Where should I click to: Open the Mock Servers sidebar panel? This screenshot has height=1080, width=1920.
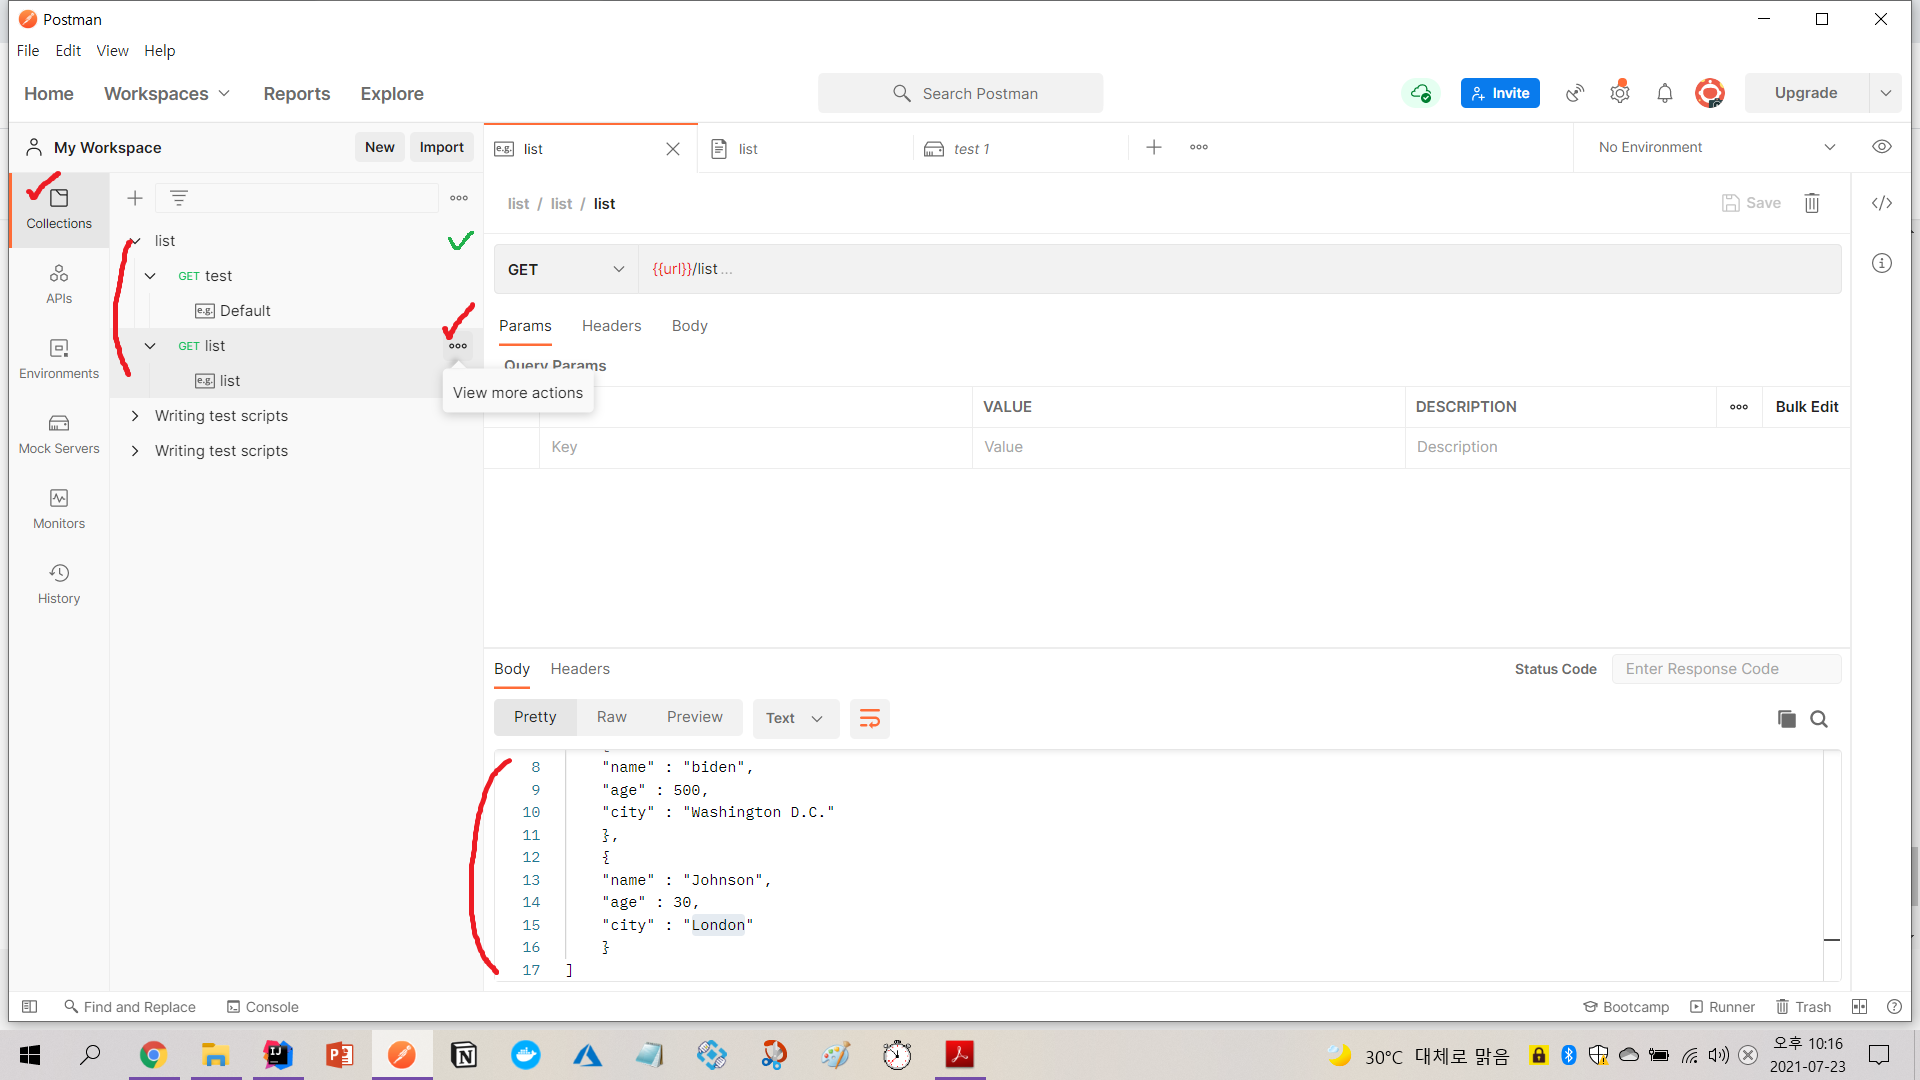59,434
